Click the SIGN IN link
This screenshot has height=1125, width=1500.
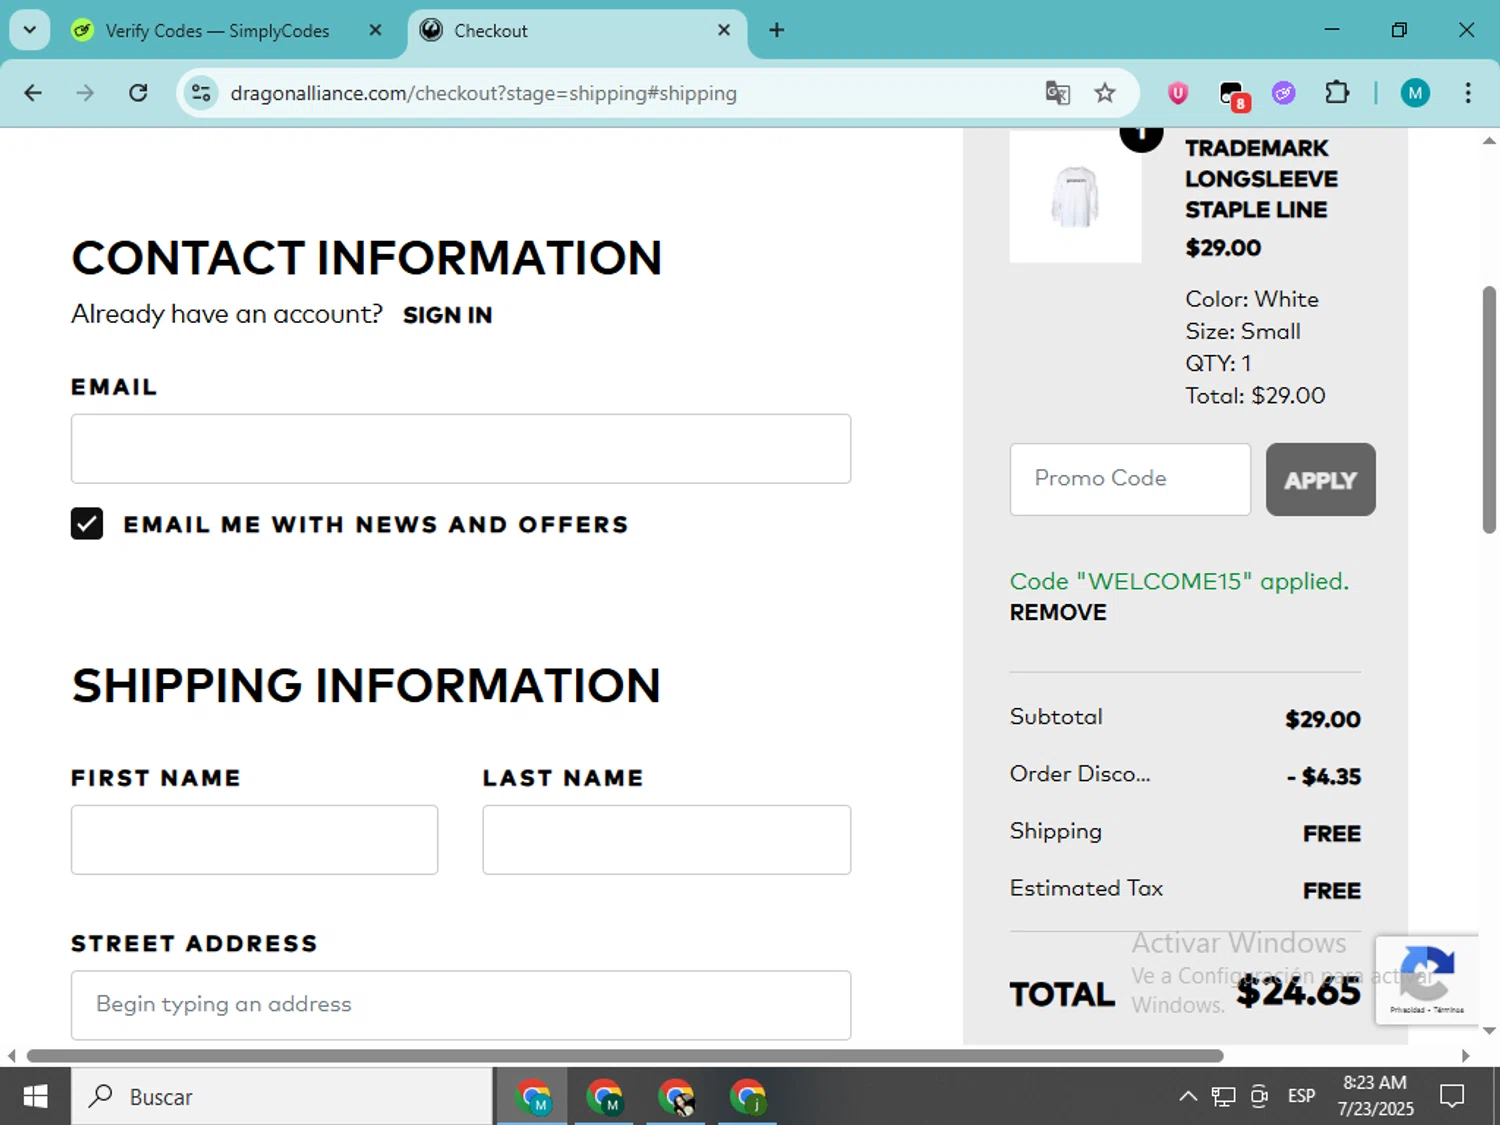pyautogui.click(x=447, y=315)
